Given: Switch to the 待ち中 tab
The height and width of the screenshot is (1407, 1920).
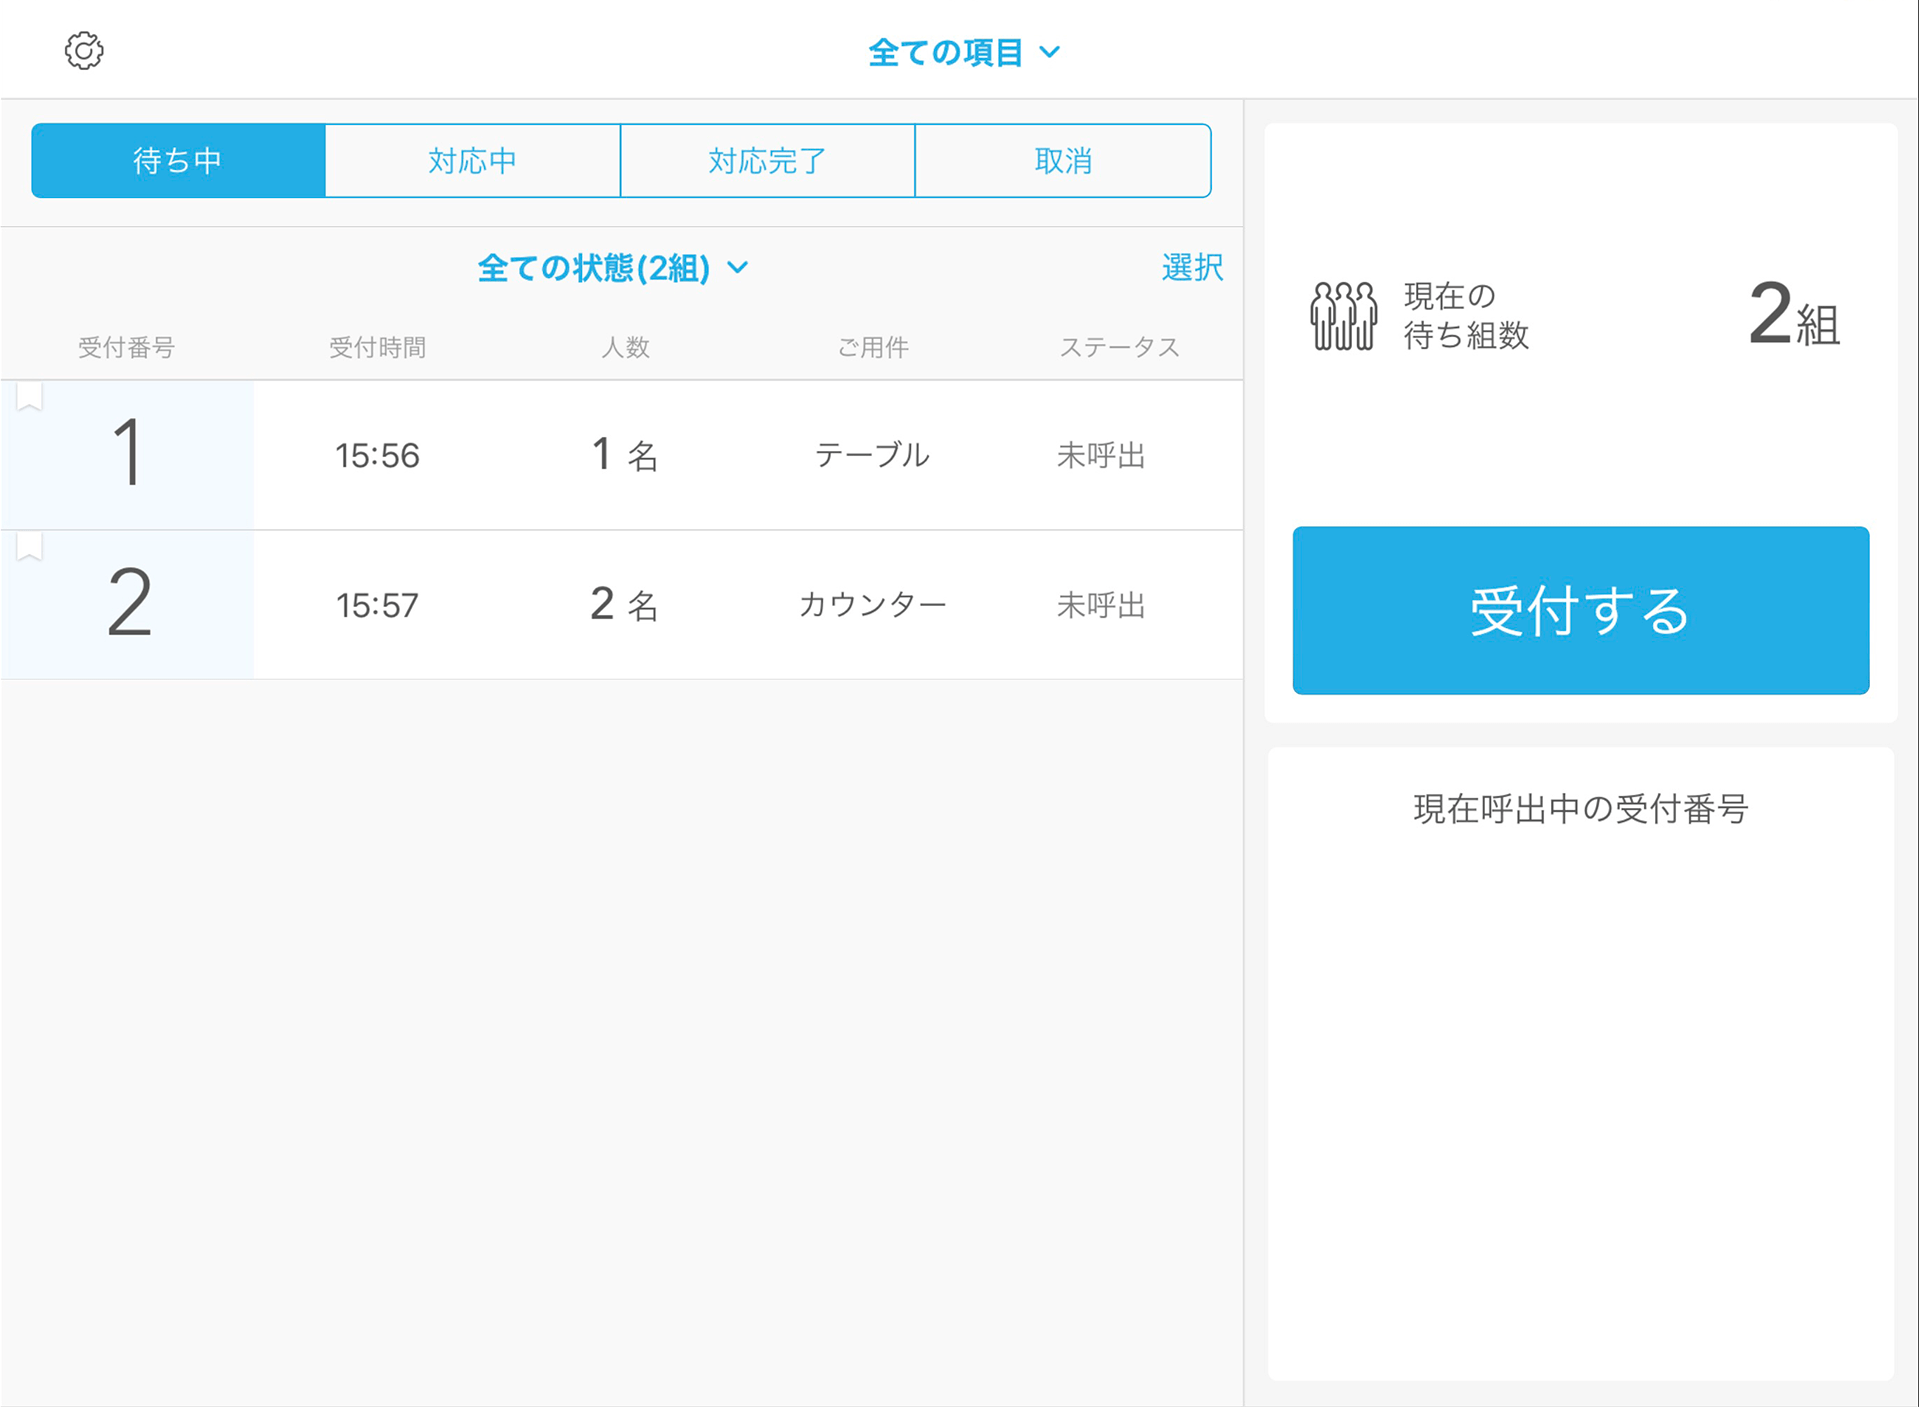Looking at the screenshot, I should [x=178, y=160].
